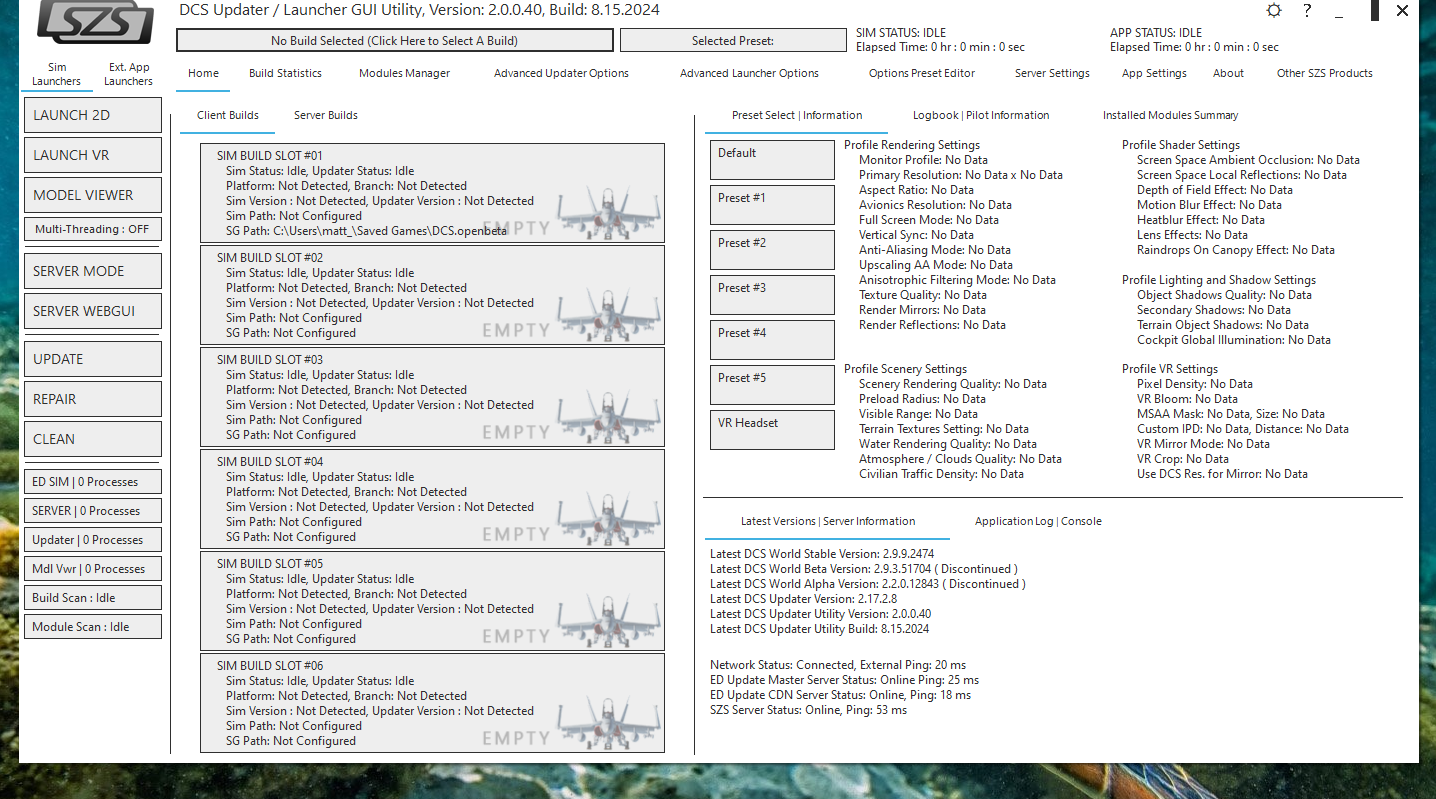Select SIM BUILD SLOT #01
The width and height of the screenshot is (1436, 799).
[432, 193]
